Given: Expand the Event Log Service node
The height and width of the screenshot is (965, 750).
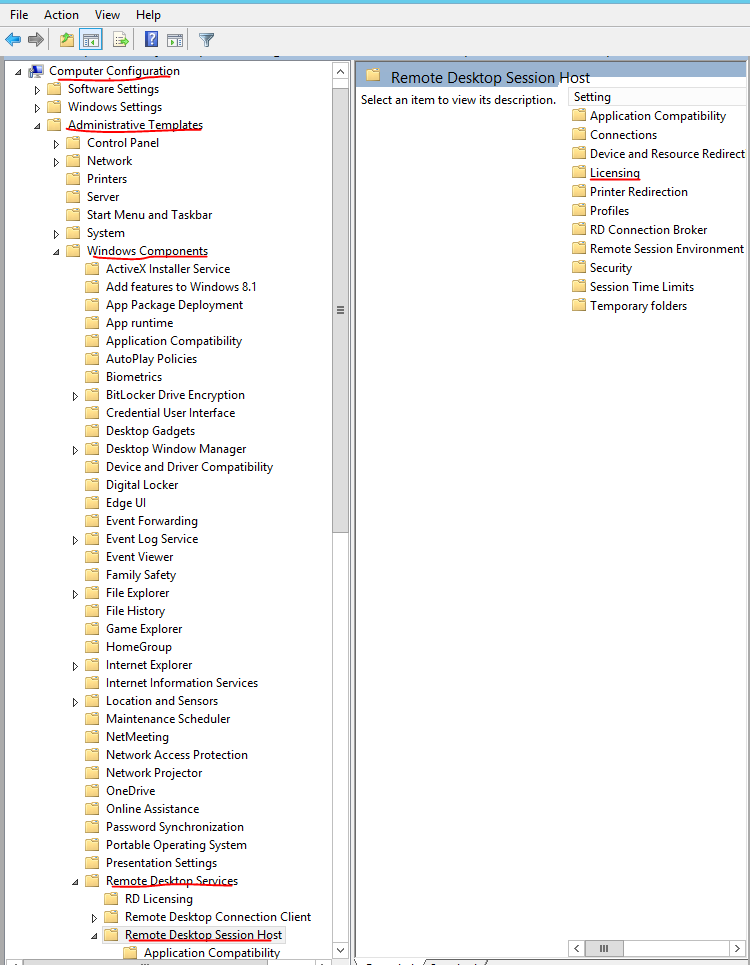Looking at the screenshot, I should coord(75,540).
